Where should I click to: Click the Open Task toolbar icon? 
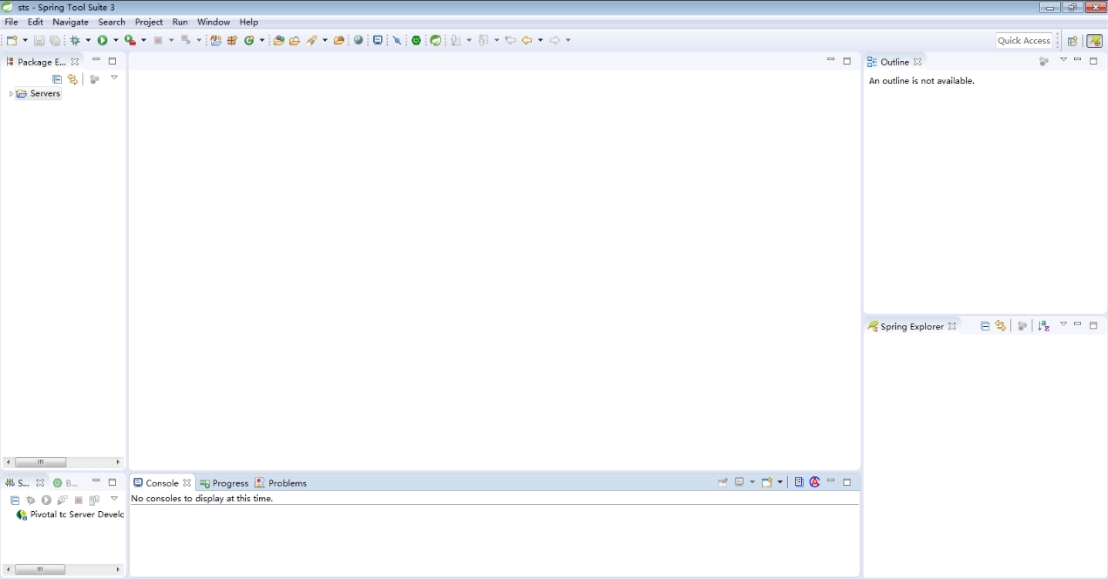[295, 40]
